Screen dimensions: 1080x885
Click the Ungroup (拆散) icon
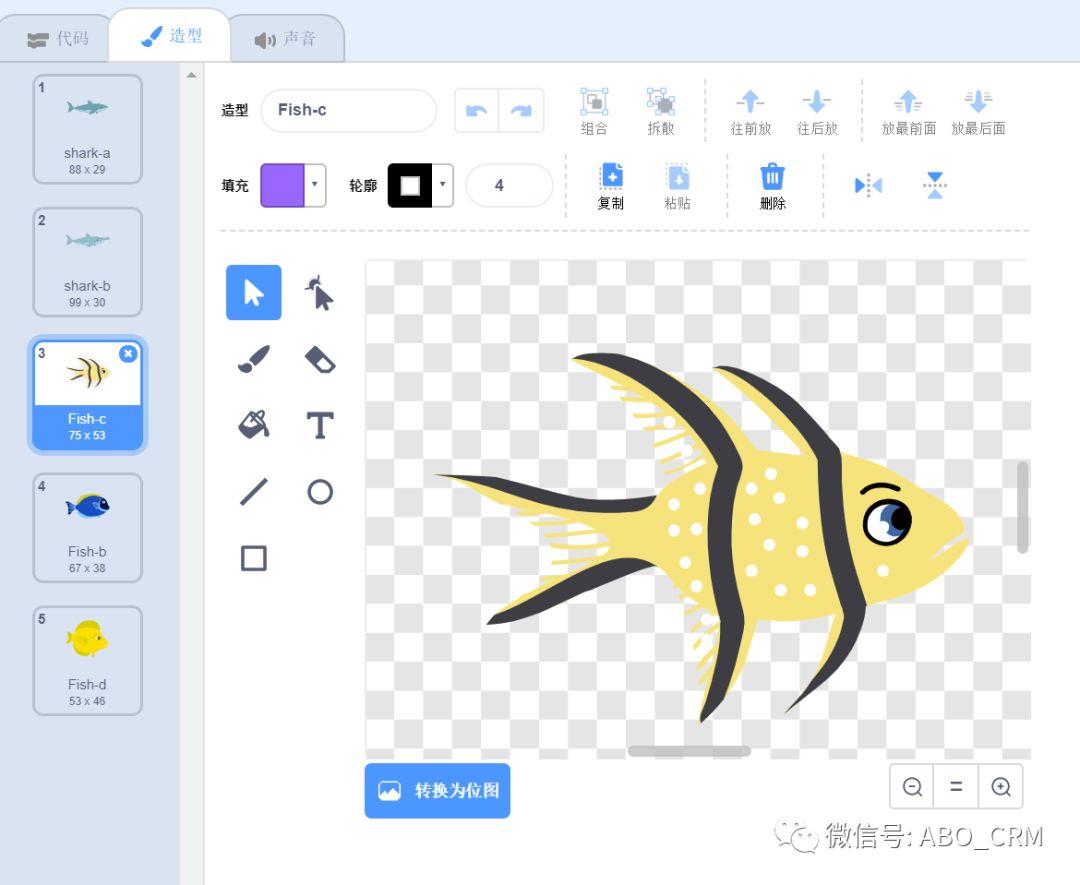661,112
